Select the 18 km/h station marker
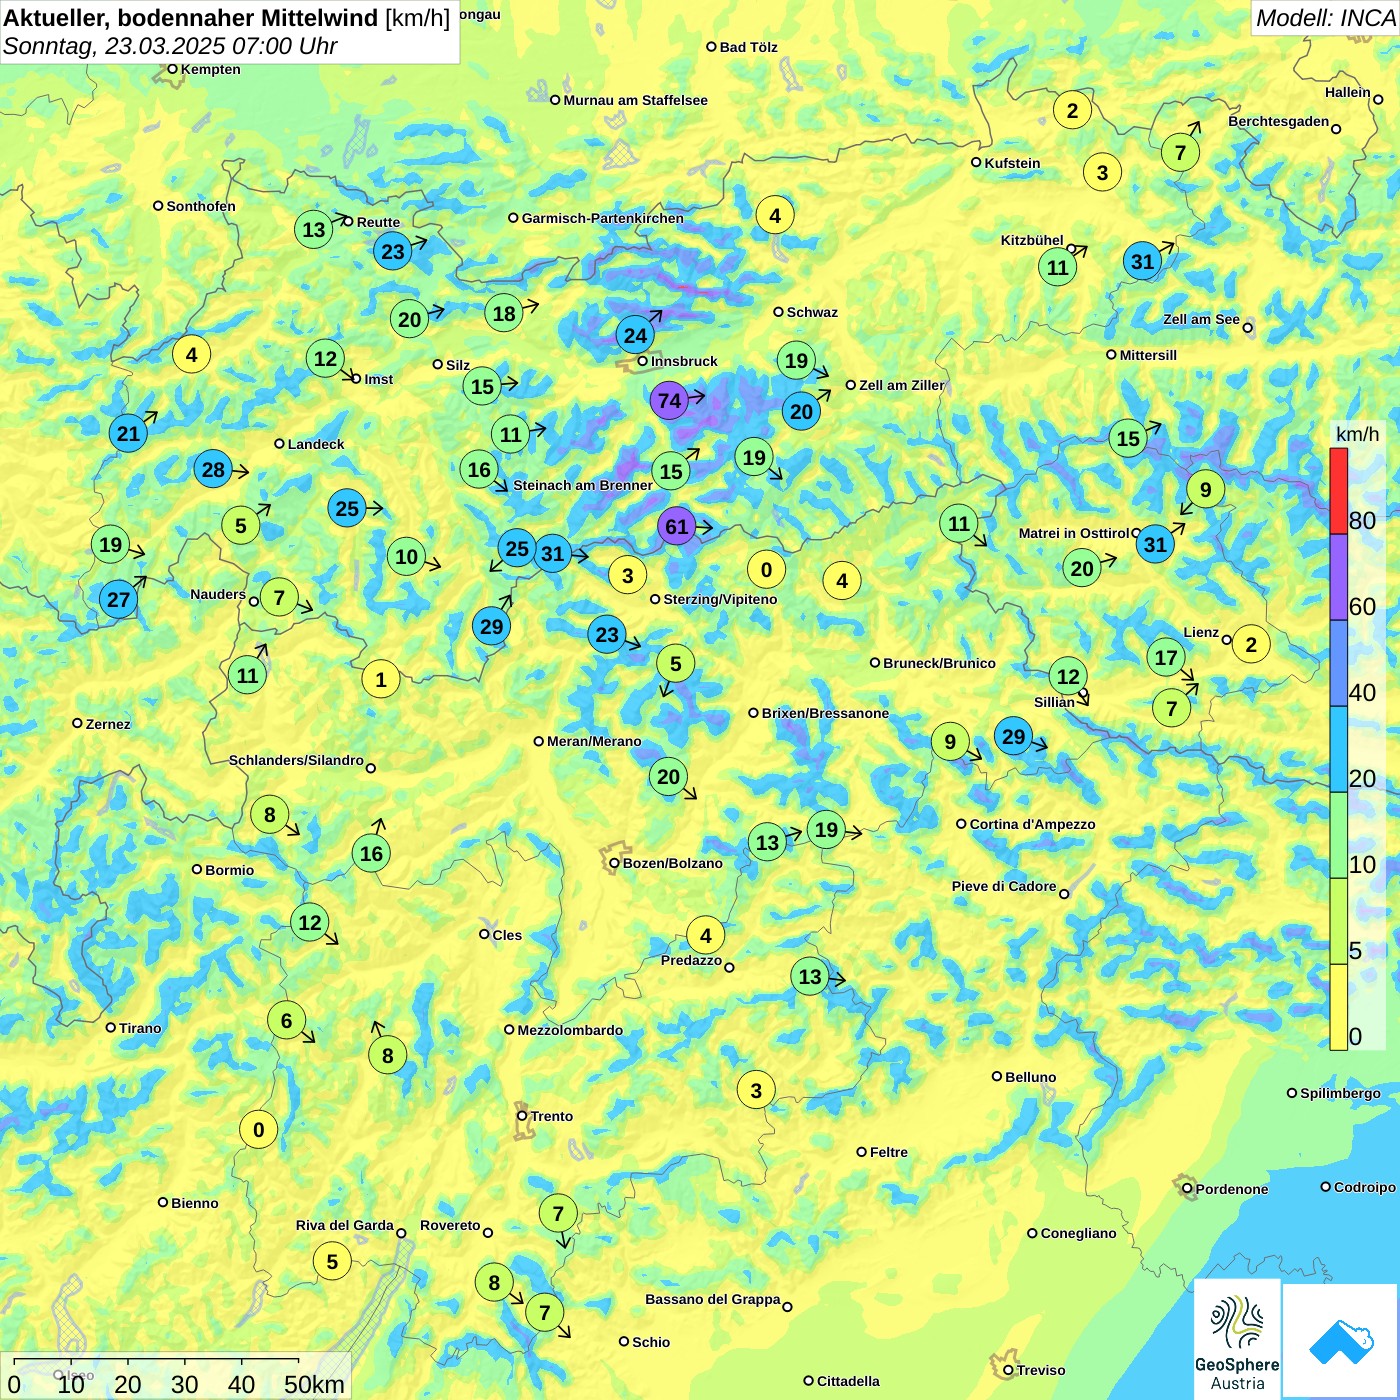The width and height of the screenshot is (1400, 1400). point(504,313)
